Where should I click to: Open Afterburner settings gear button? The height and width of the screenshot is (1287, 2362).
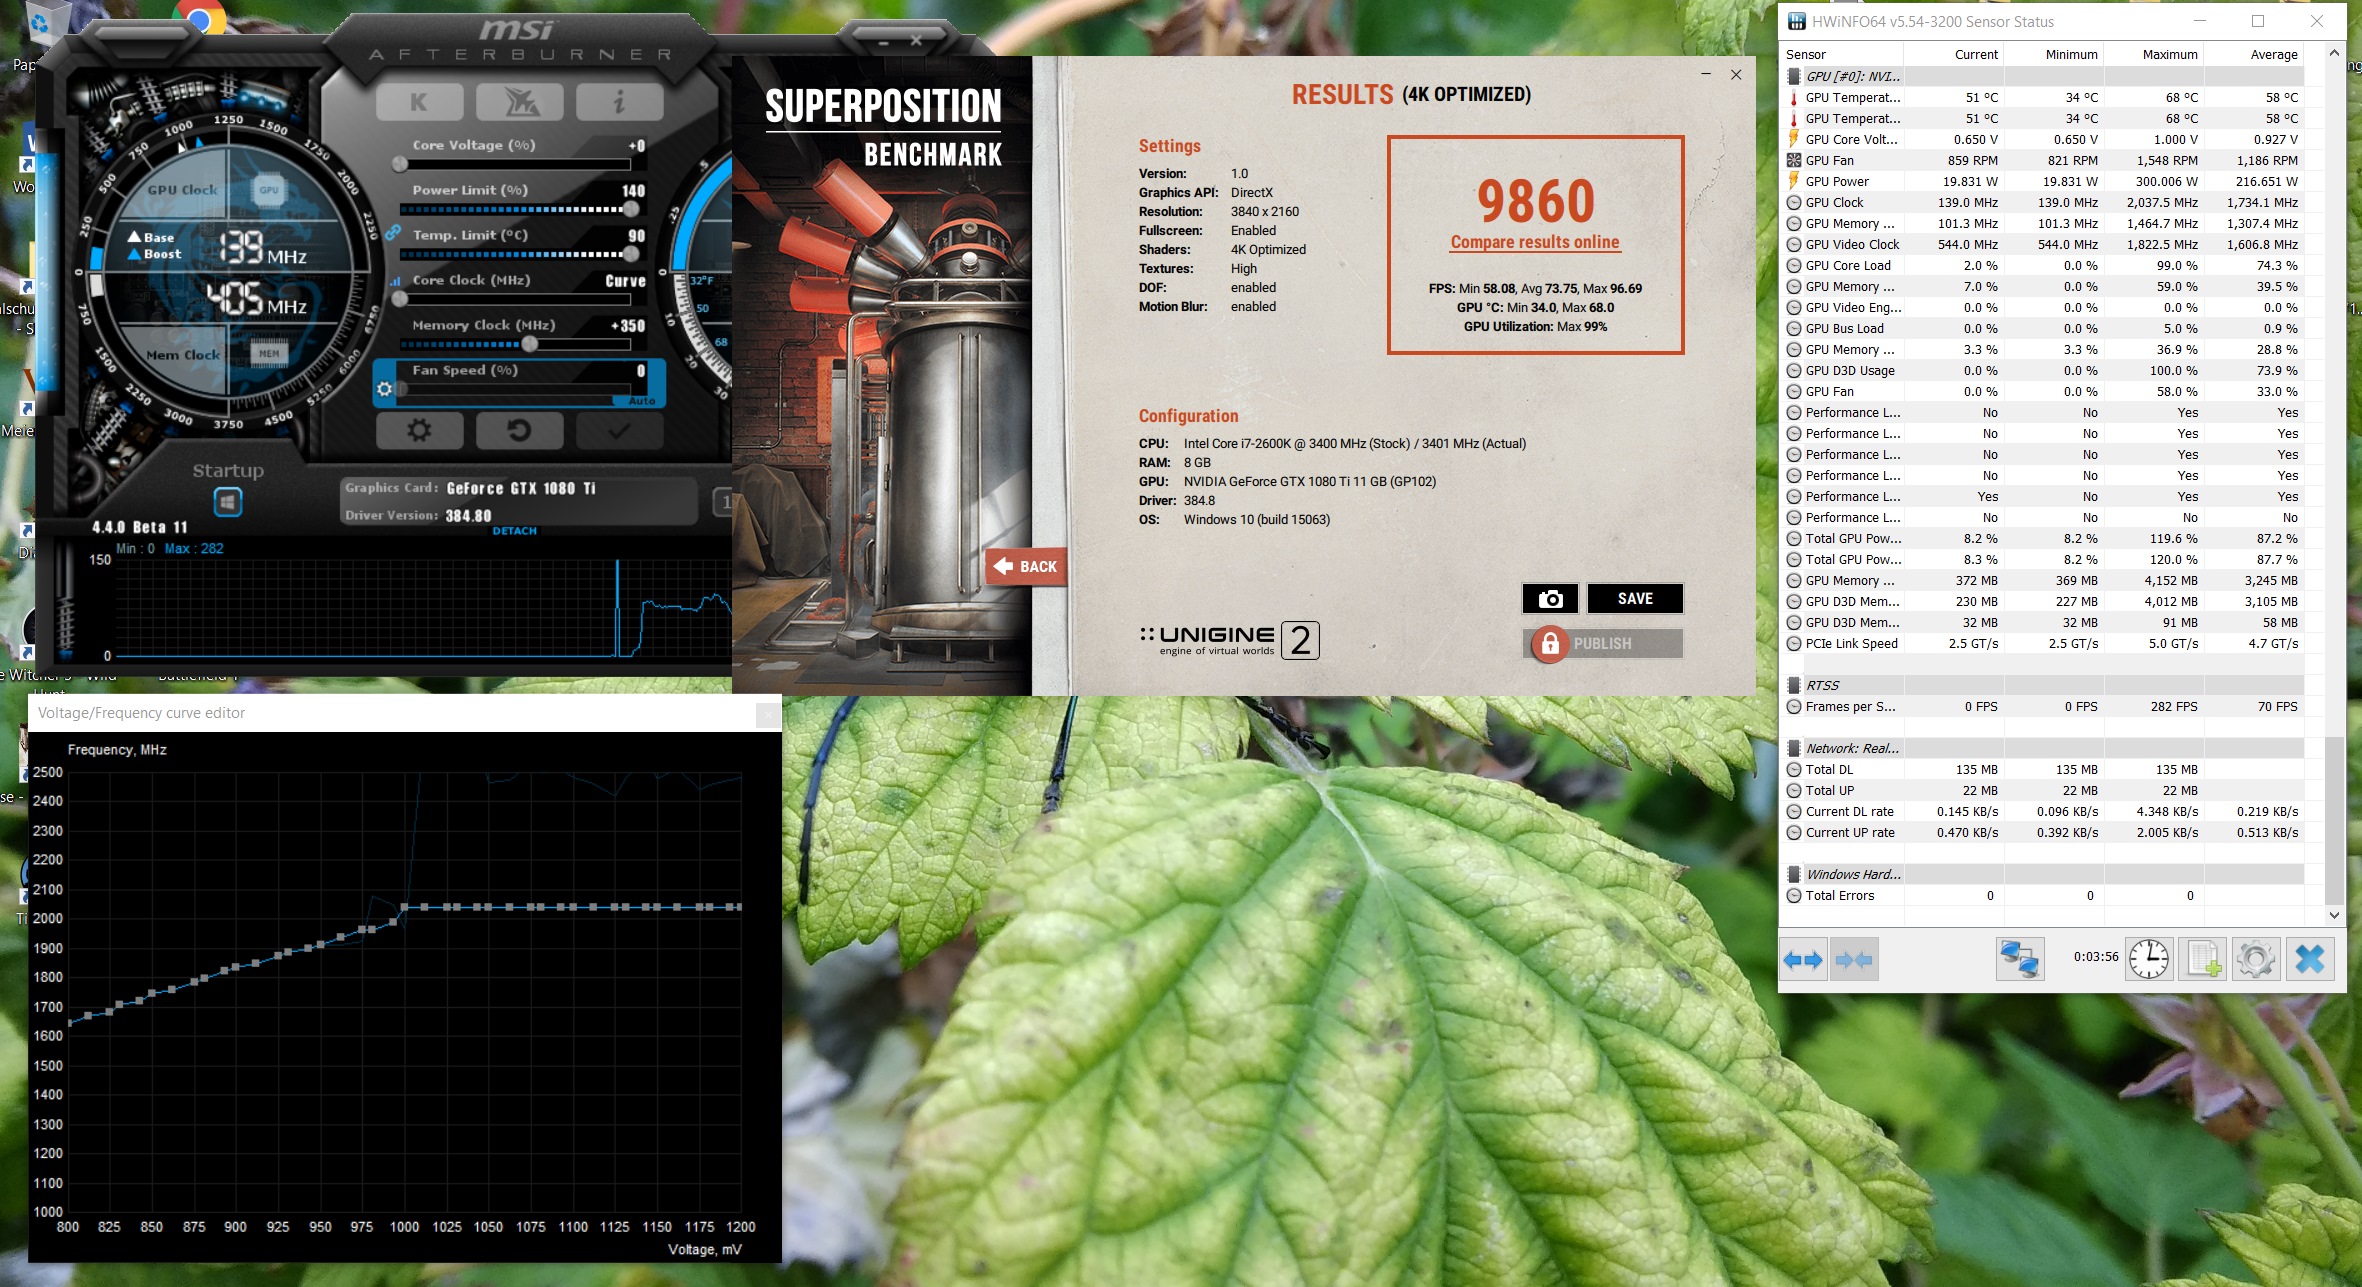click(419, 431)
